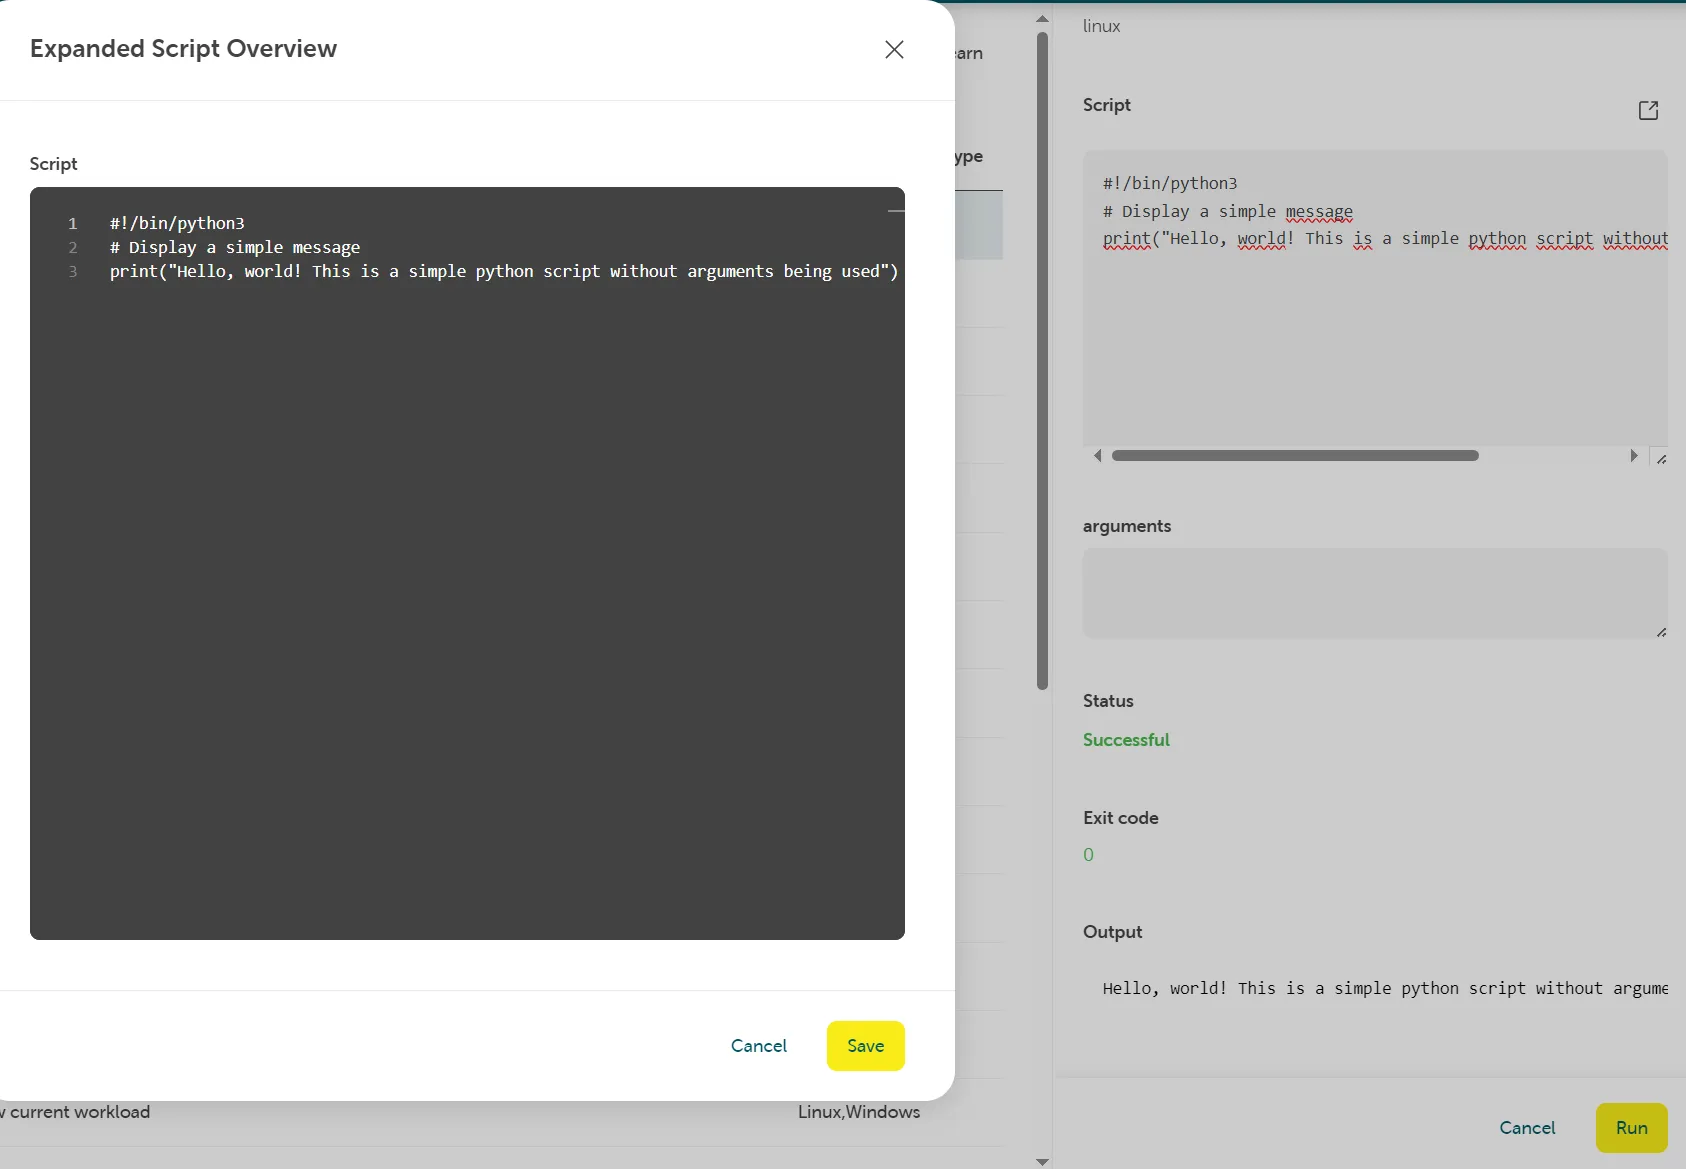The width and height of the screenshot is (1686, 1169).
Task: Close the Expanded Script Overview dialog
Action: [x=894, y=50]
